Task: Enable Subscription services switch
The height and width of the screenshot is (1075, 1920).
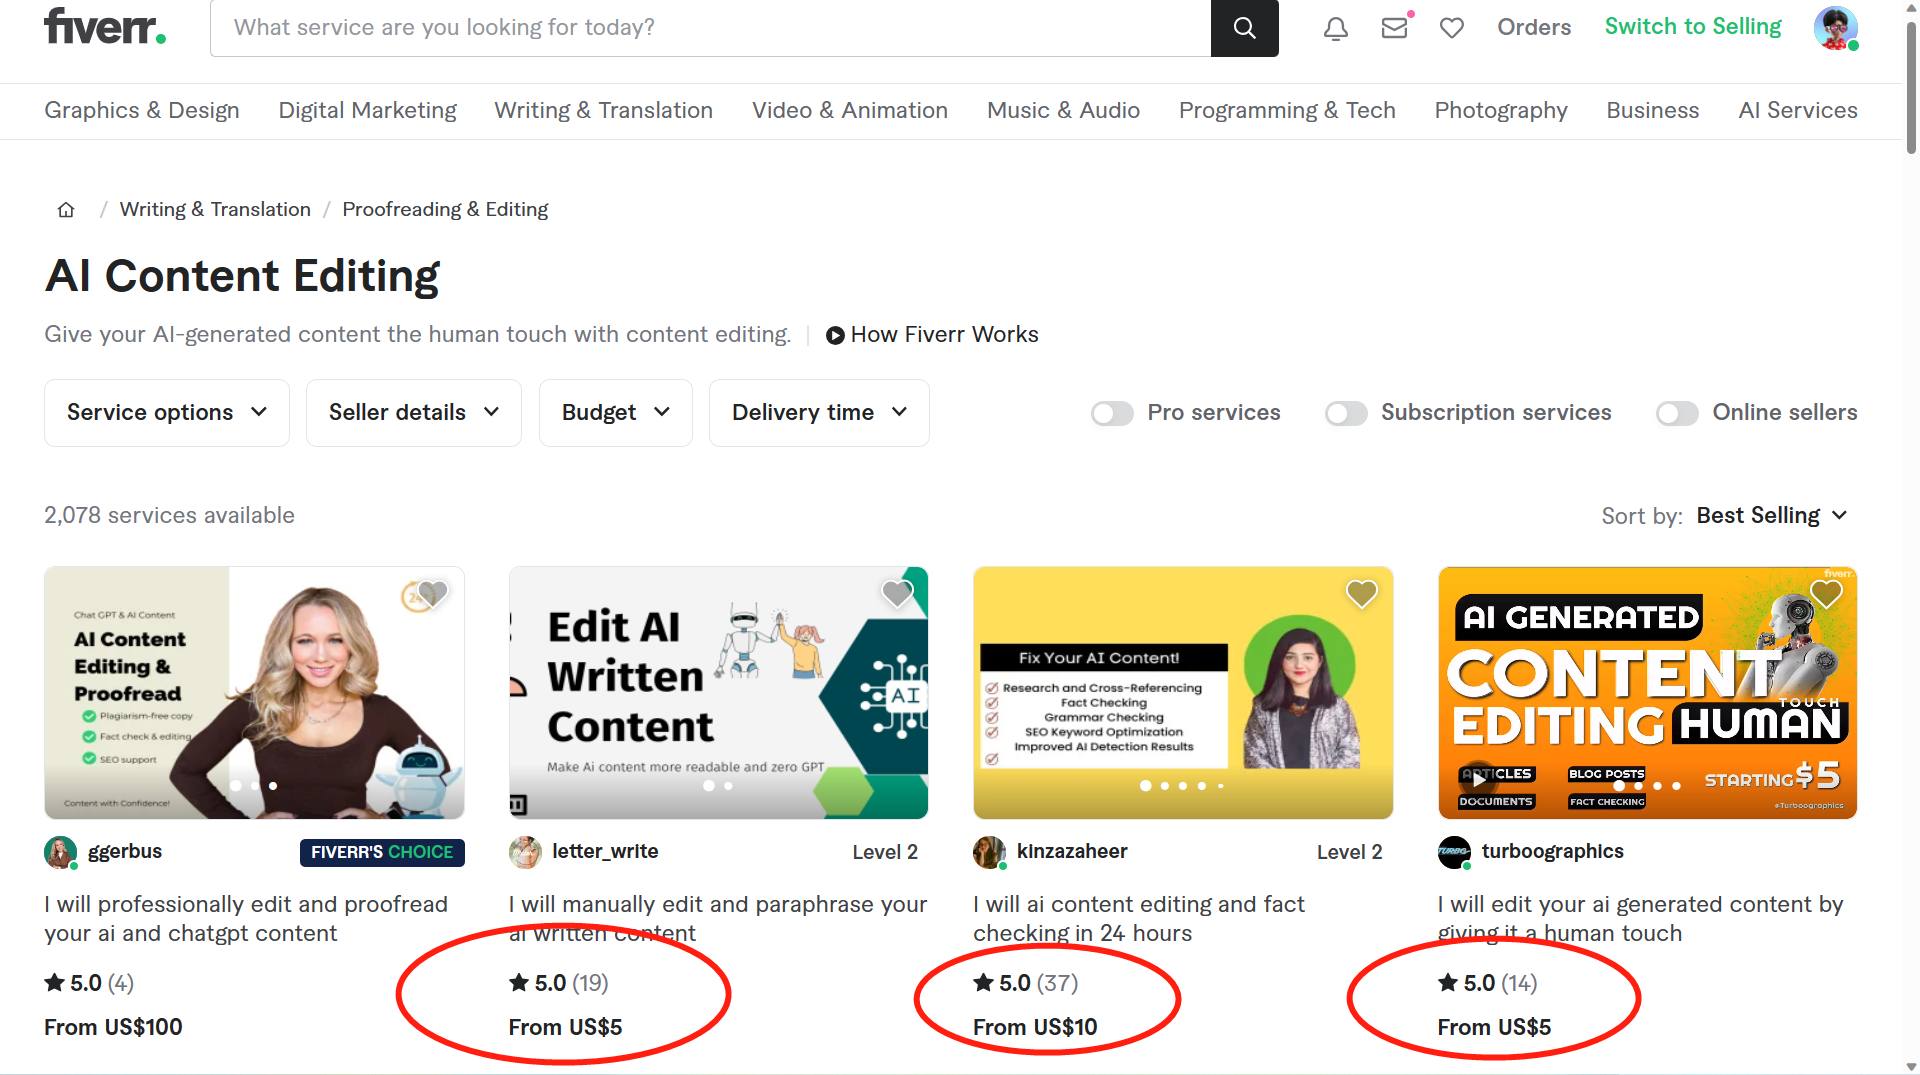Action: (x=1346, y=413)
